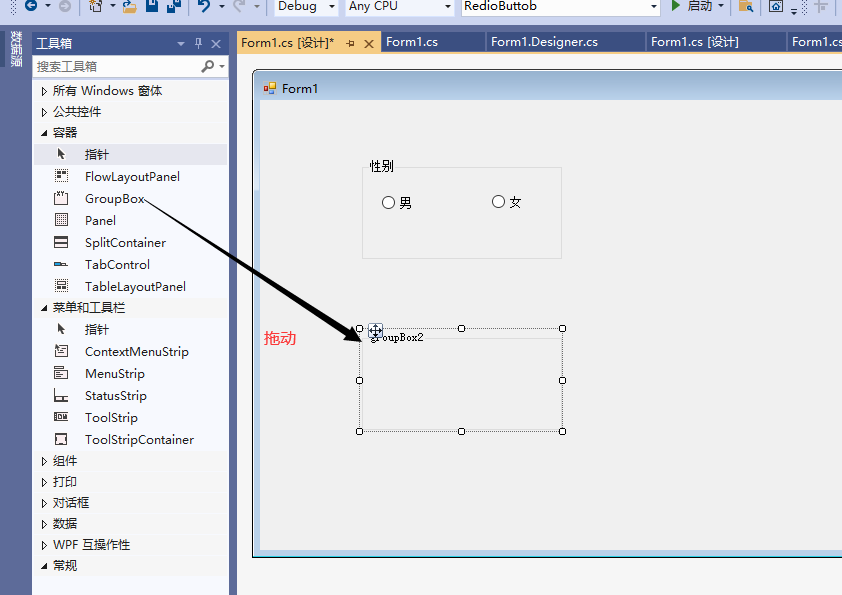The width and height of the screenshot is (842, 595).
Task: Expand 所有 Windows 窗体 section
Action: [x=44, y=91]
